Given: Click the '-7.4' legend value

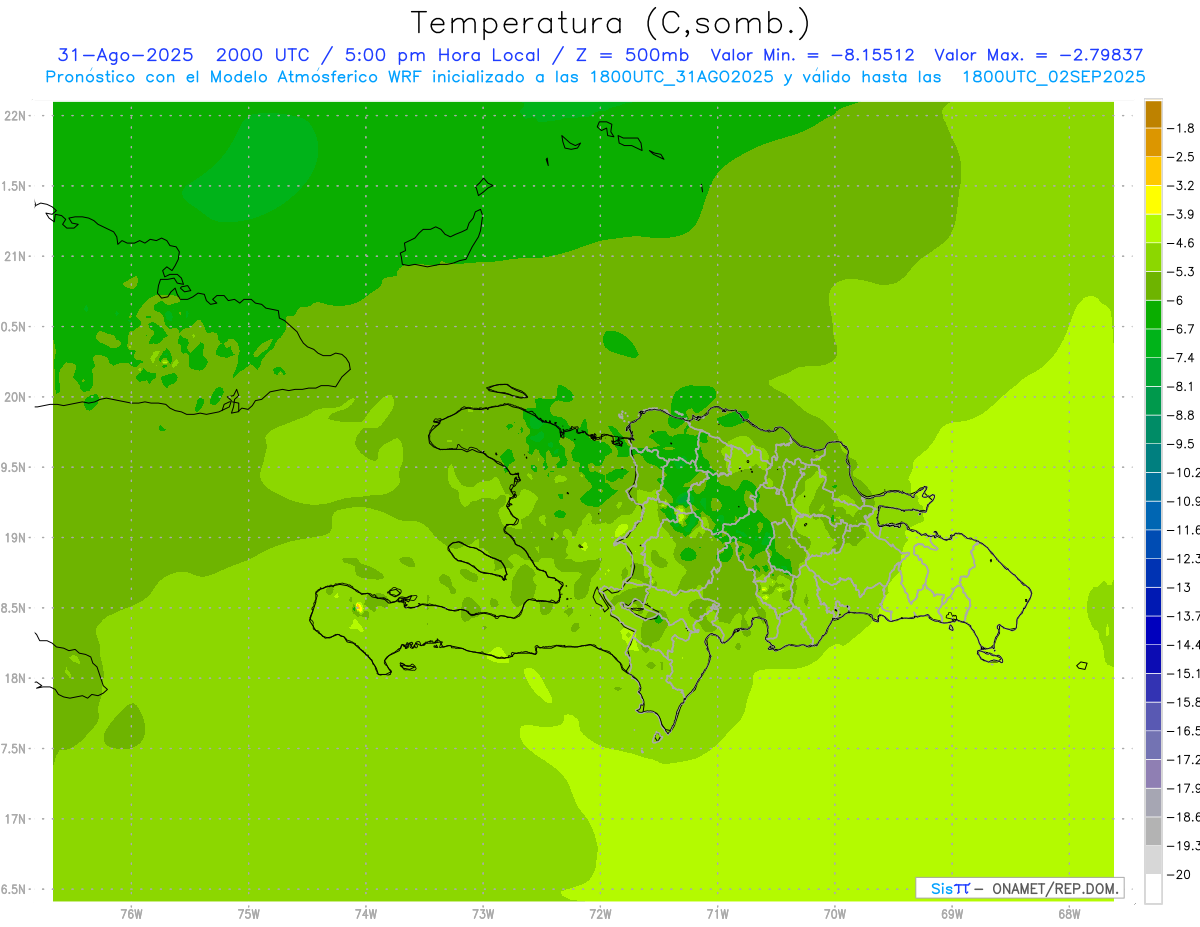Looking at the screenshot, I should pos(1181,358).
